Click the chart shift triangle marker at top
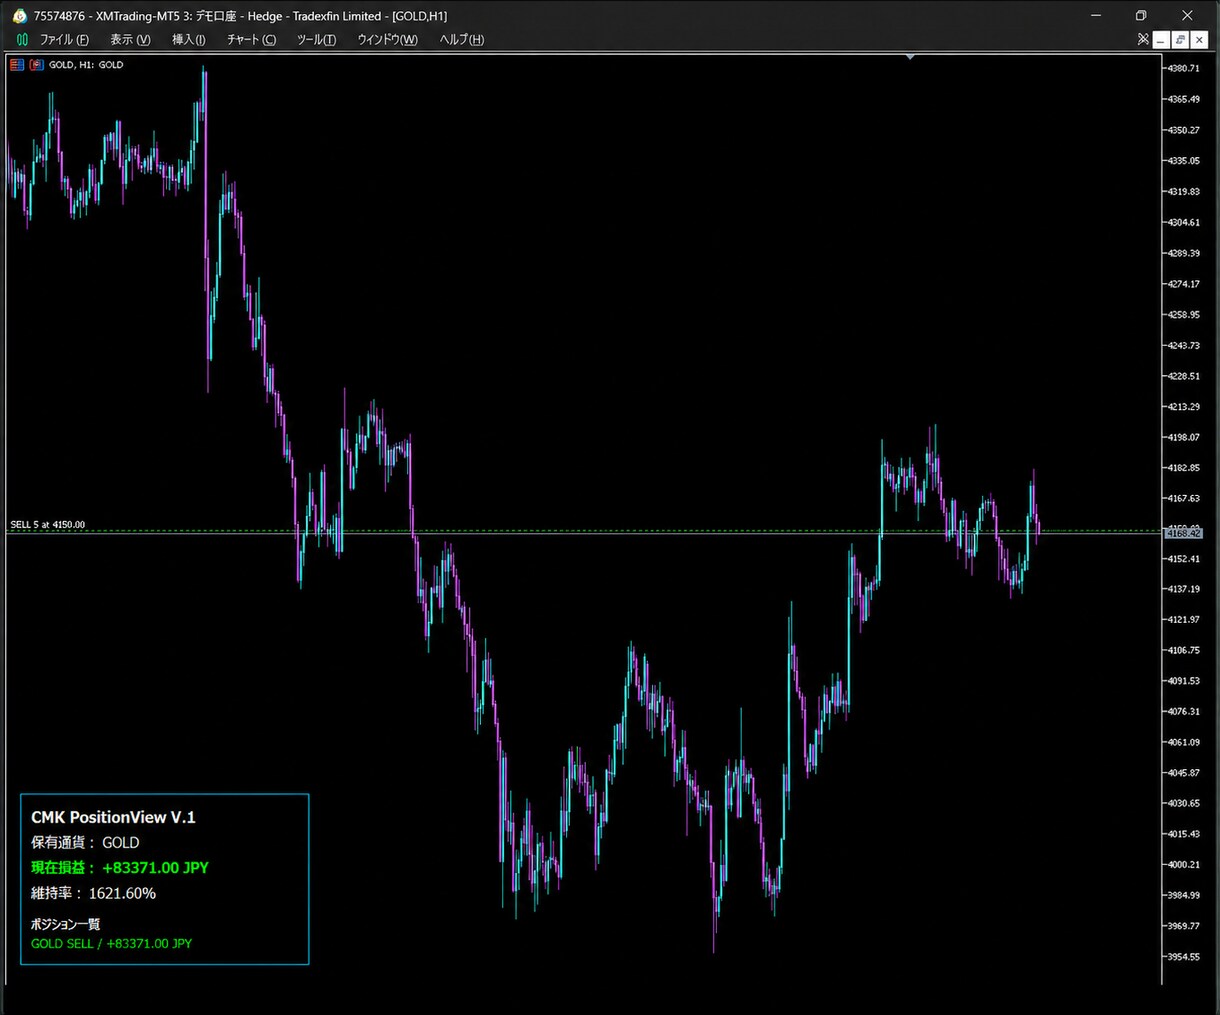This screenshot has width=1220, height=1015. coord(910,57)
